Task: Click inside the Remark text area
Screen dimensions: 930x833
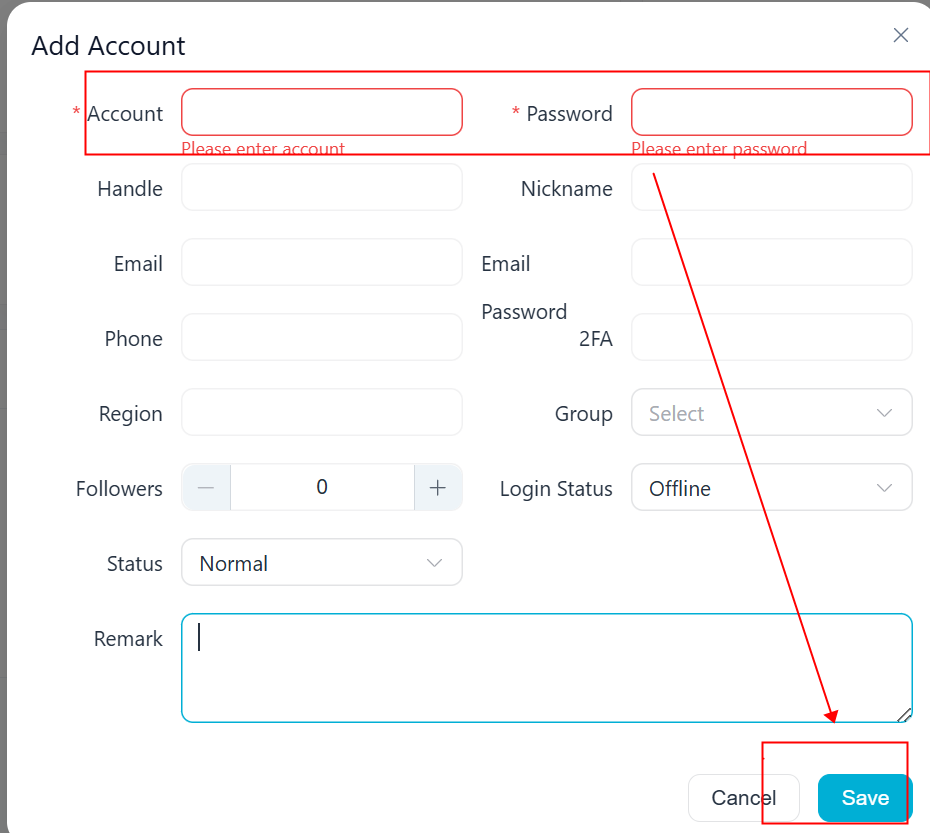Action: pos(546,668)
